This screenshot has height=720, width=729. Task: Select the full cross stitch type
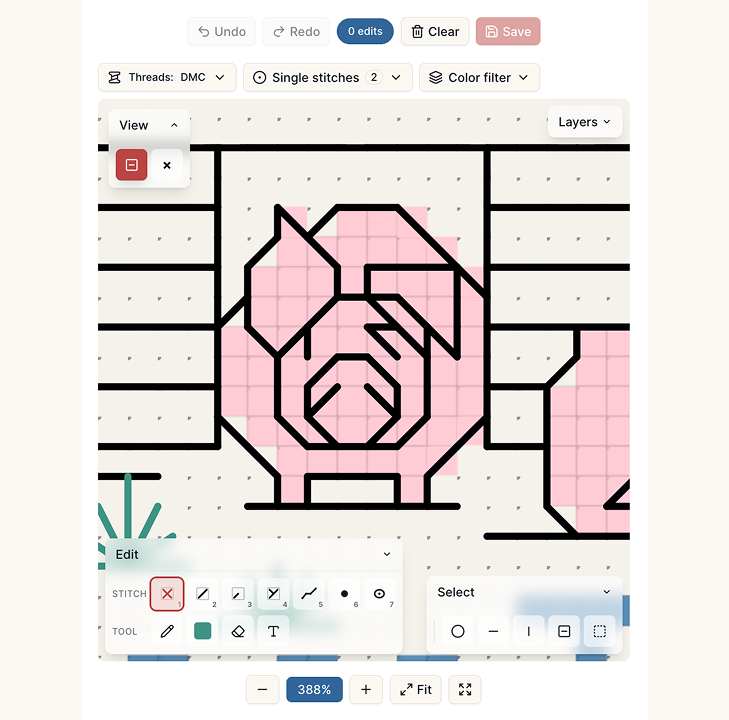click(x=167, y=594)
